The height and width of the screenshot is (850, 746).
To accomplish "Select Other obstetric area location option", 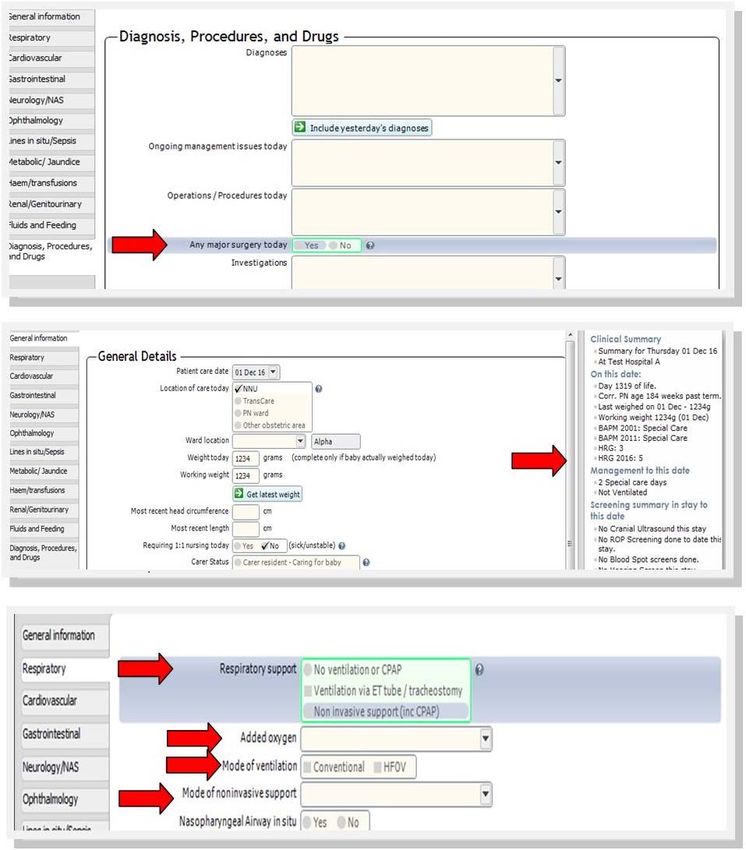I will (x=270, y=426).
